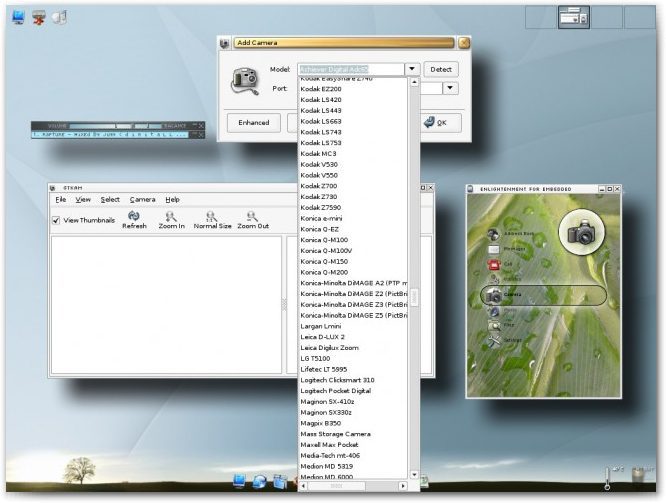Select the Normal Size toolbar icon
Screen dimensions: 666x503
coord(212,217)
